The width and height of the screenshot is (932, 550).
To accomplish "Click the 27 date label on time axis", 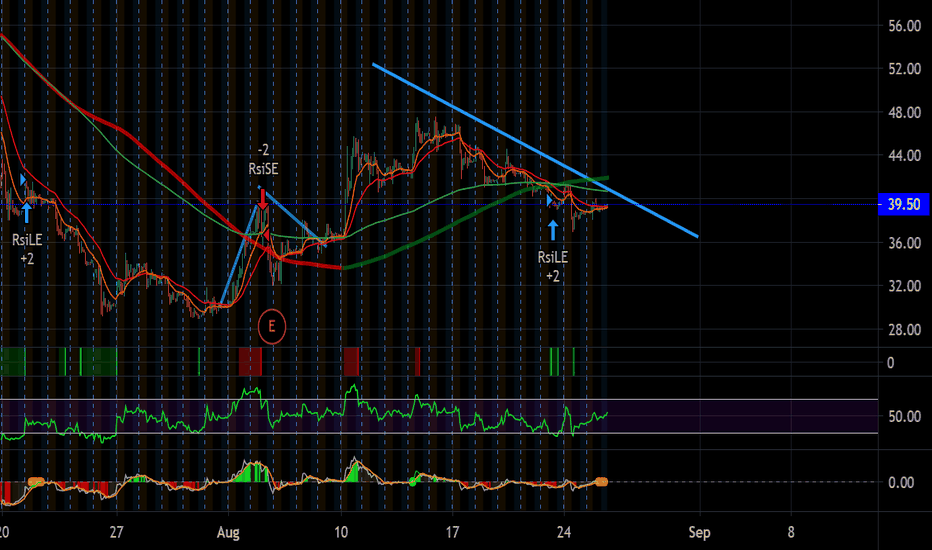I will [116, 532].
